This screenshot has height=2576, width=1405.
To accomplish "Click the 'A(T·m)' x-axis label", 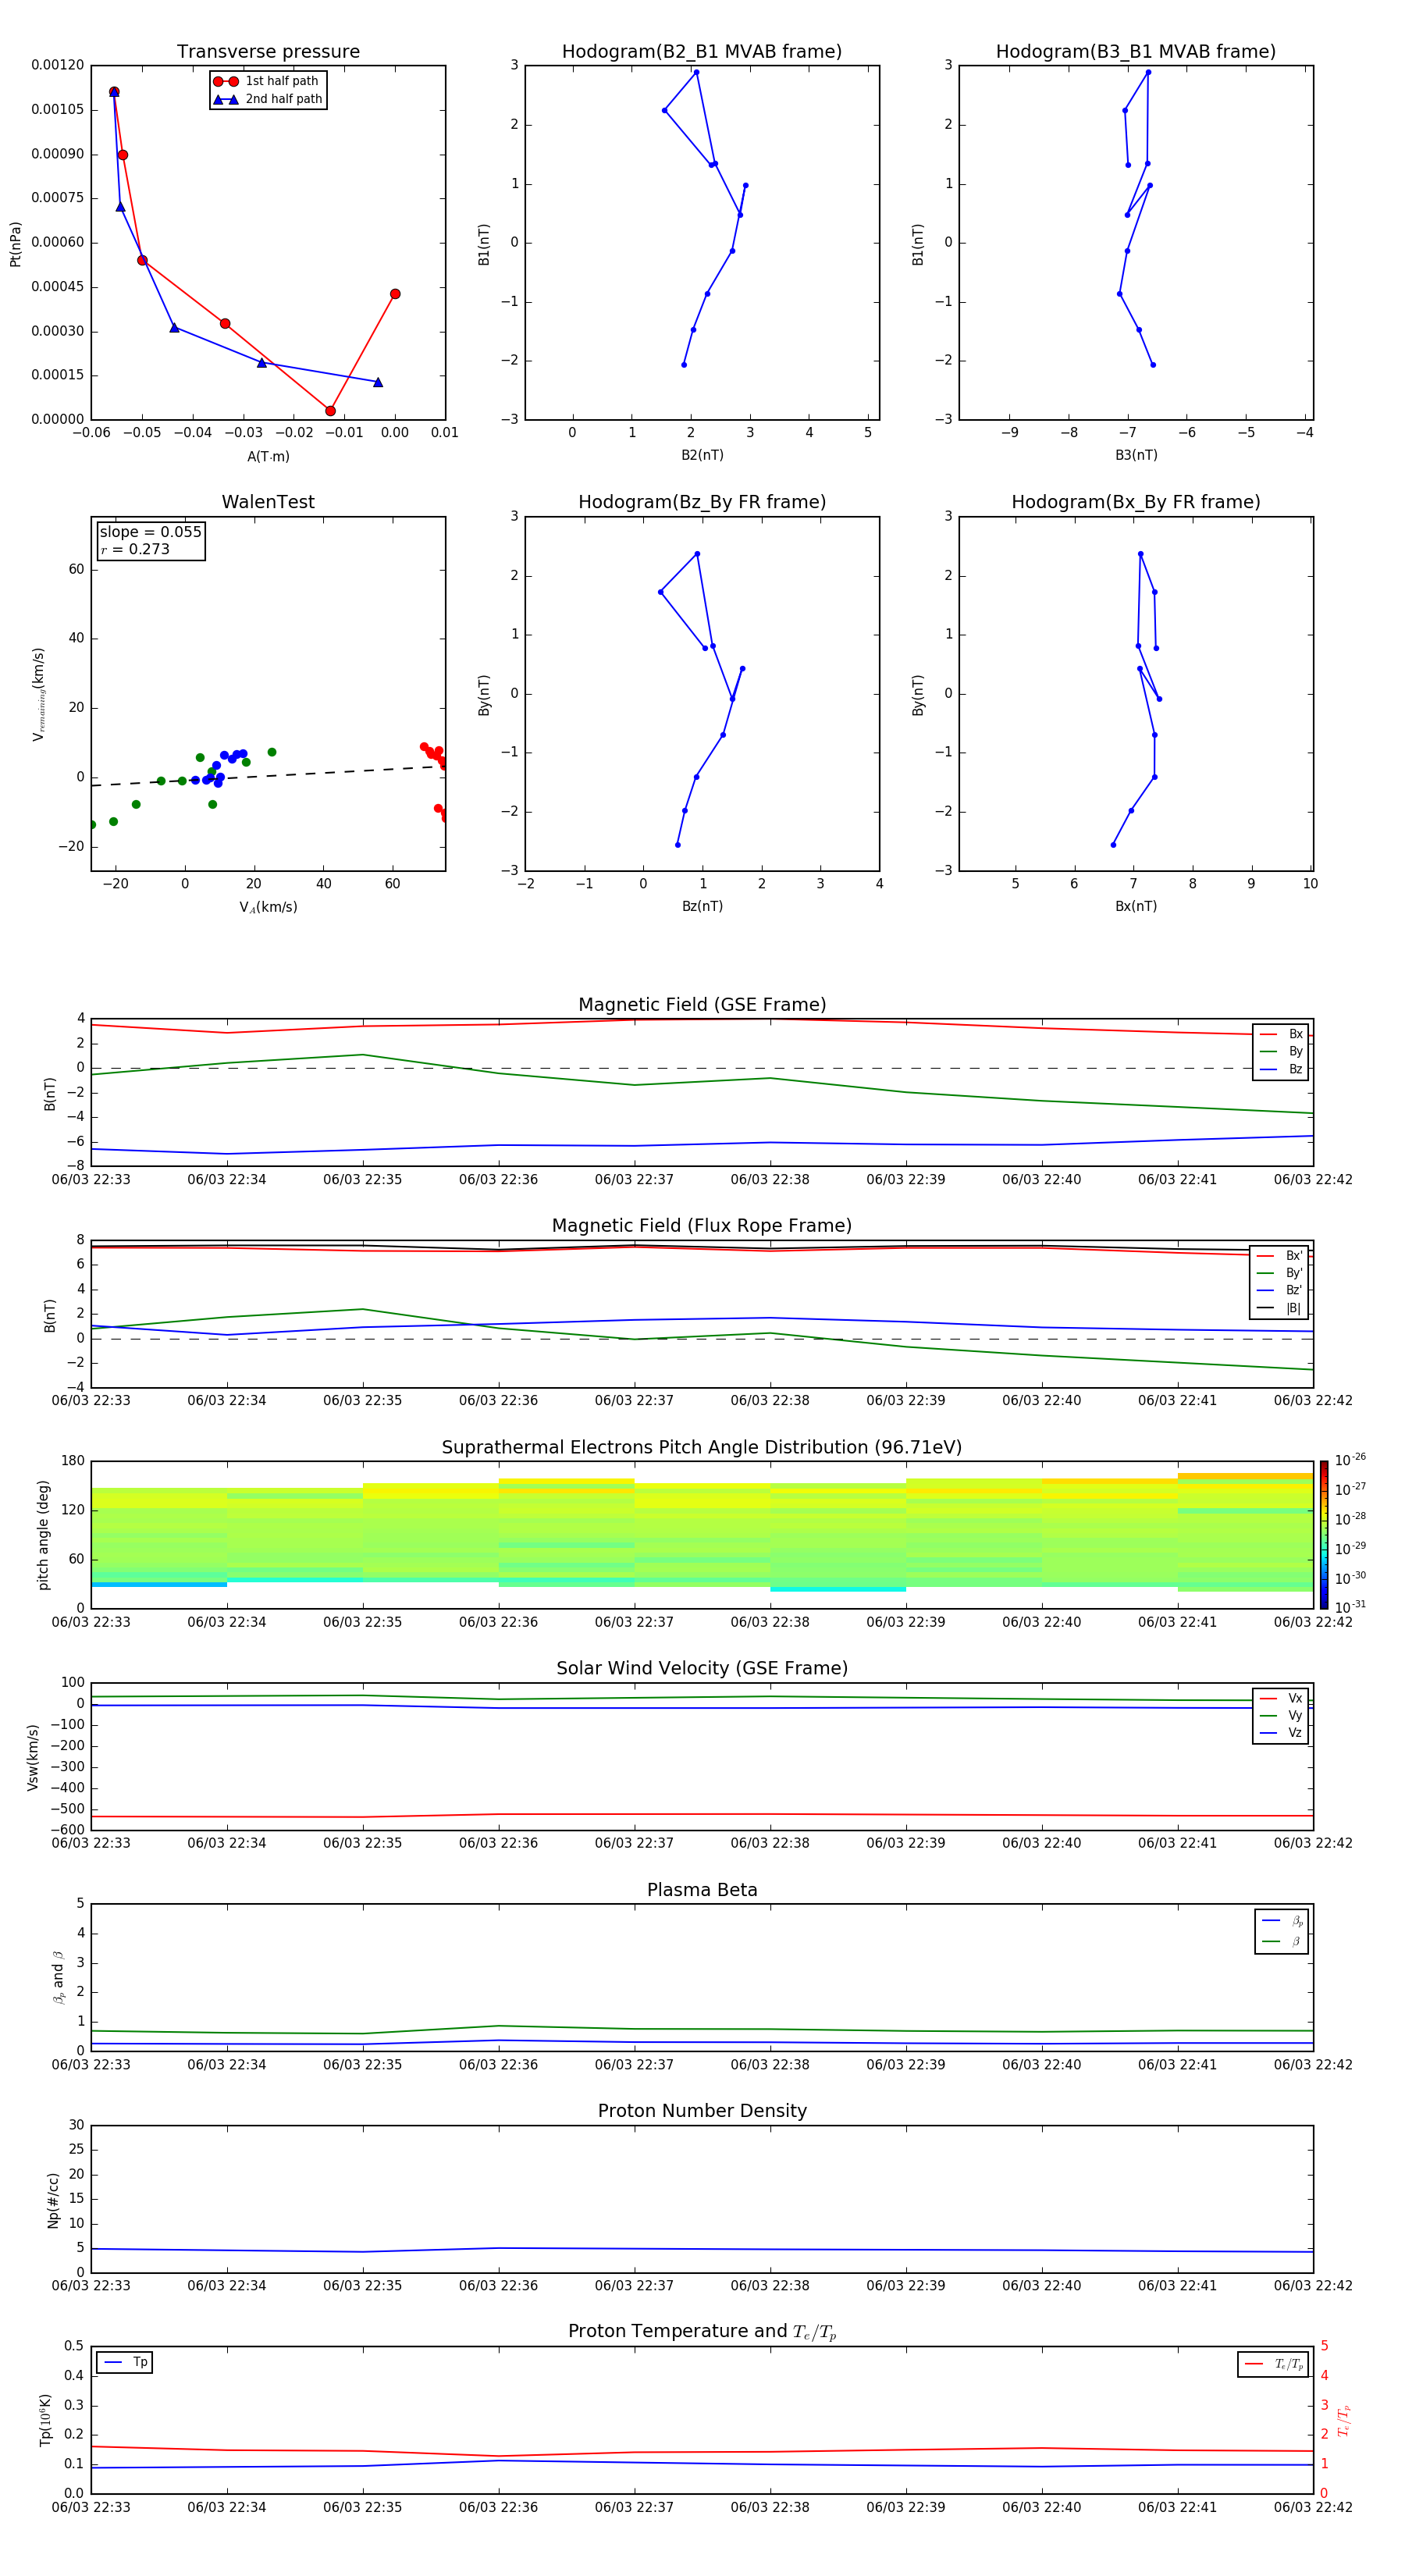I will point(268,457).
